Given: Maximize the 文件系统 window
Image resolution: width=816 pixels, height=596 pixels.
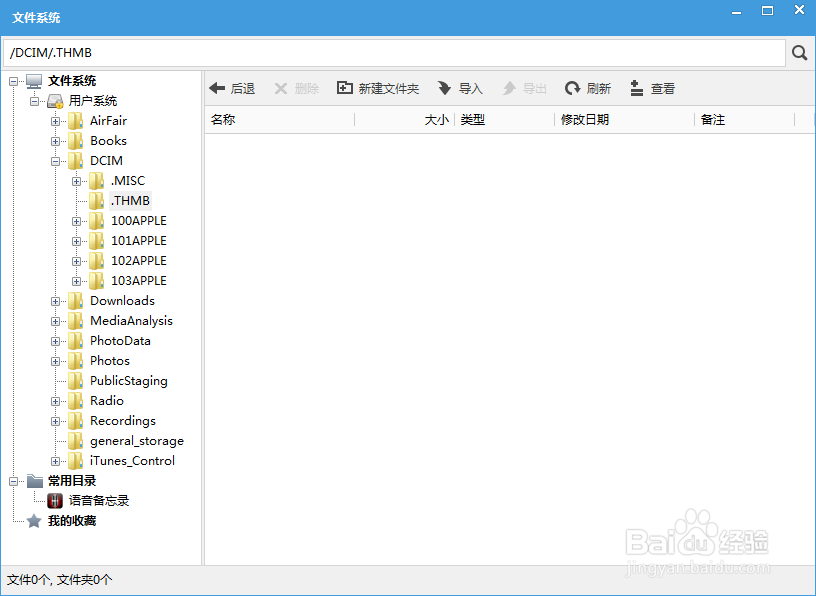Looking at the screenshot, I should (x=768, y=10).
